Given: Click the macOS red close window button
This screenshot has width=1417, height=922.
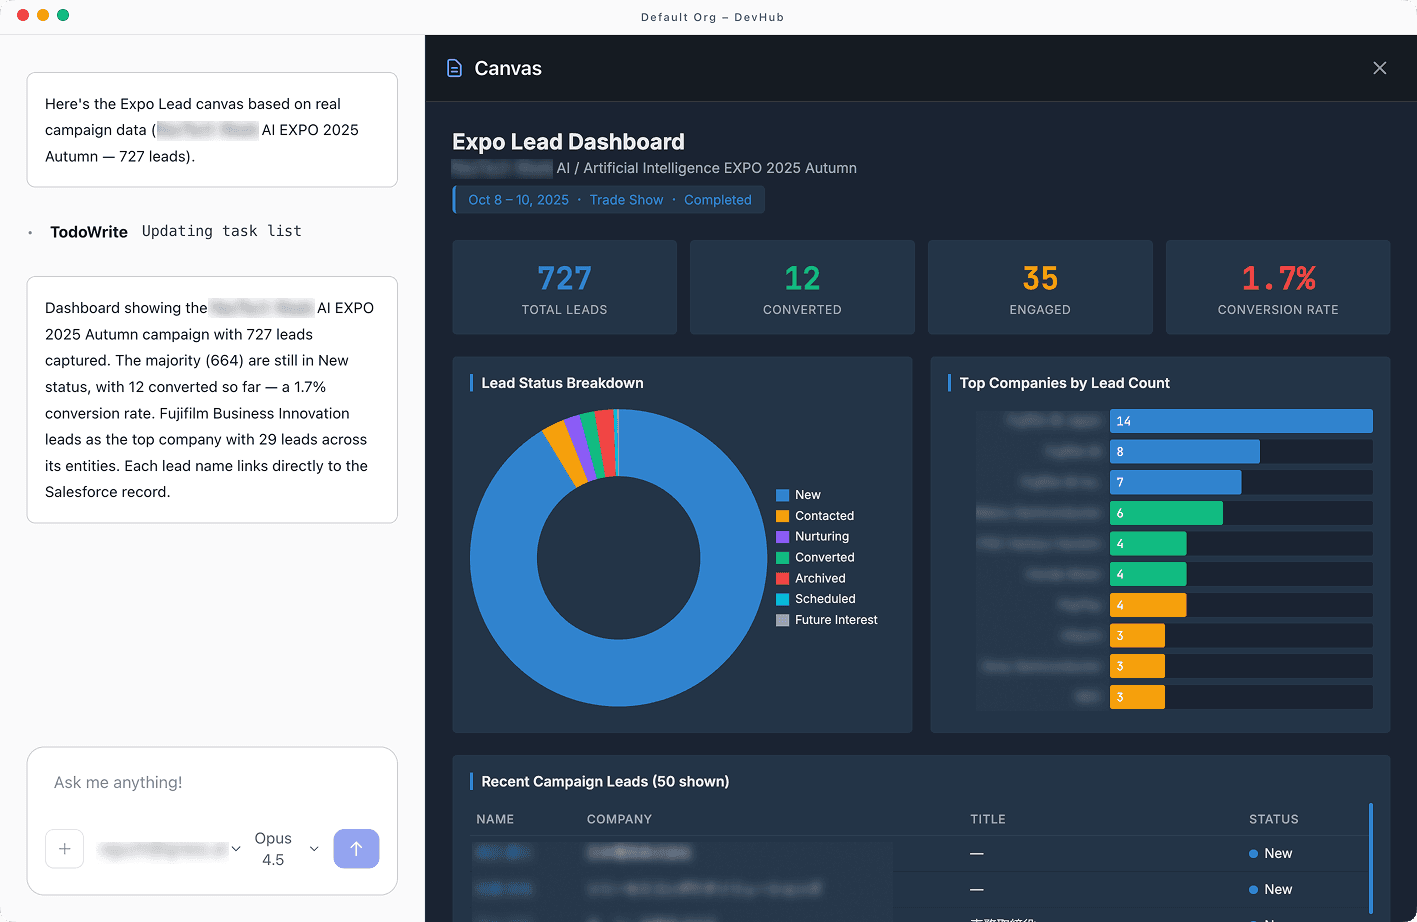Looking at the screenshot, I should pyautogui.click(x=23, y=15).
